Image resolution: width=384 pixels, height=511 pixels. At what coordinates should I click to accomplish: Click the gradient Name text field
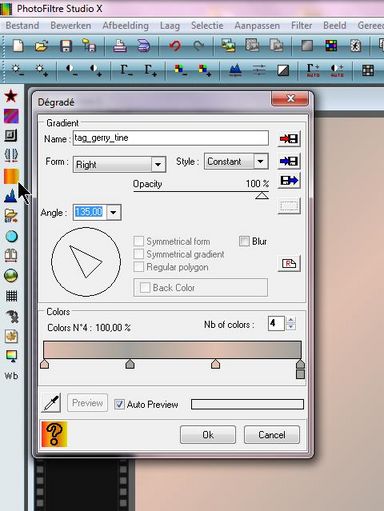point(171,138)
